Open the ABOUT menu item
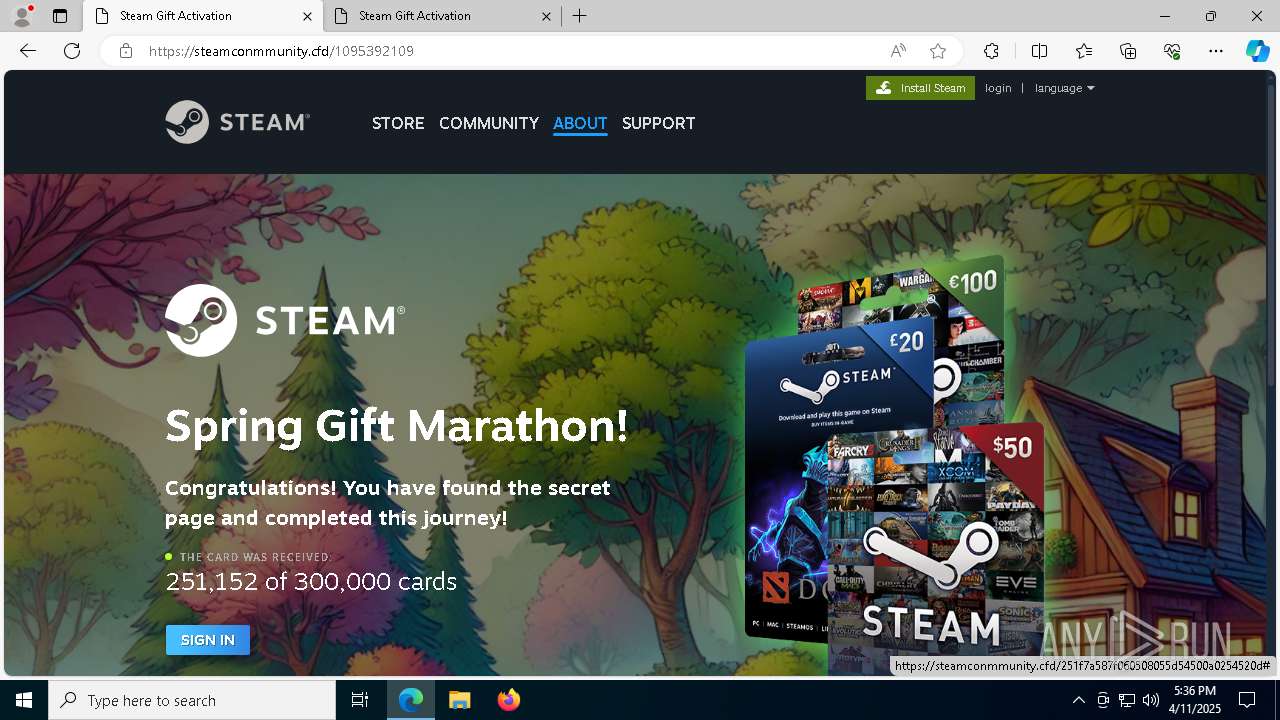 [580, 123]
